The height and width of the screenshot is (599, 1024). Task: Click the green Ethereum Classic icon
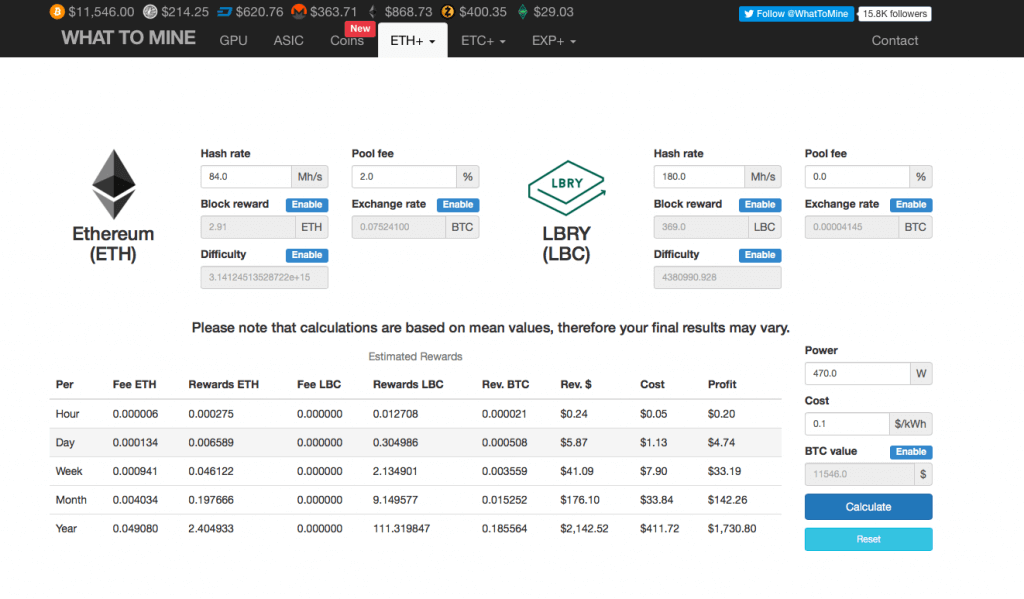[522, 12]
